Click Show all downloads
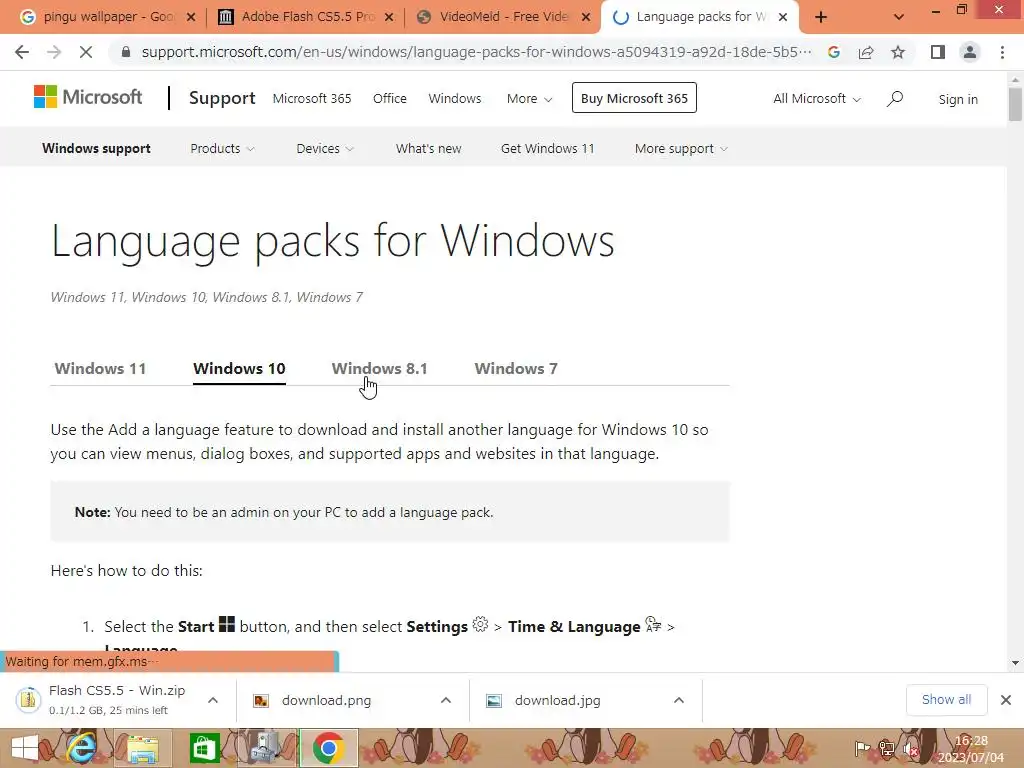This screenshot has width=1024, height=768. click(946, 699)
